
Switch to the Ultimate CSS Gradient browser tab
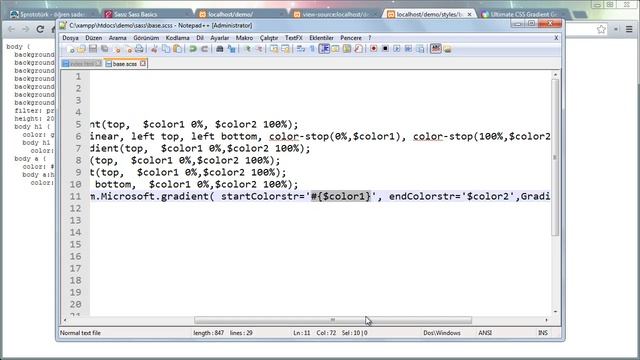click(524, 14)
